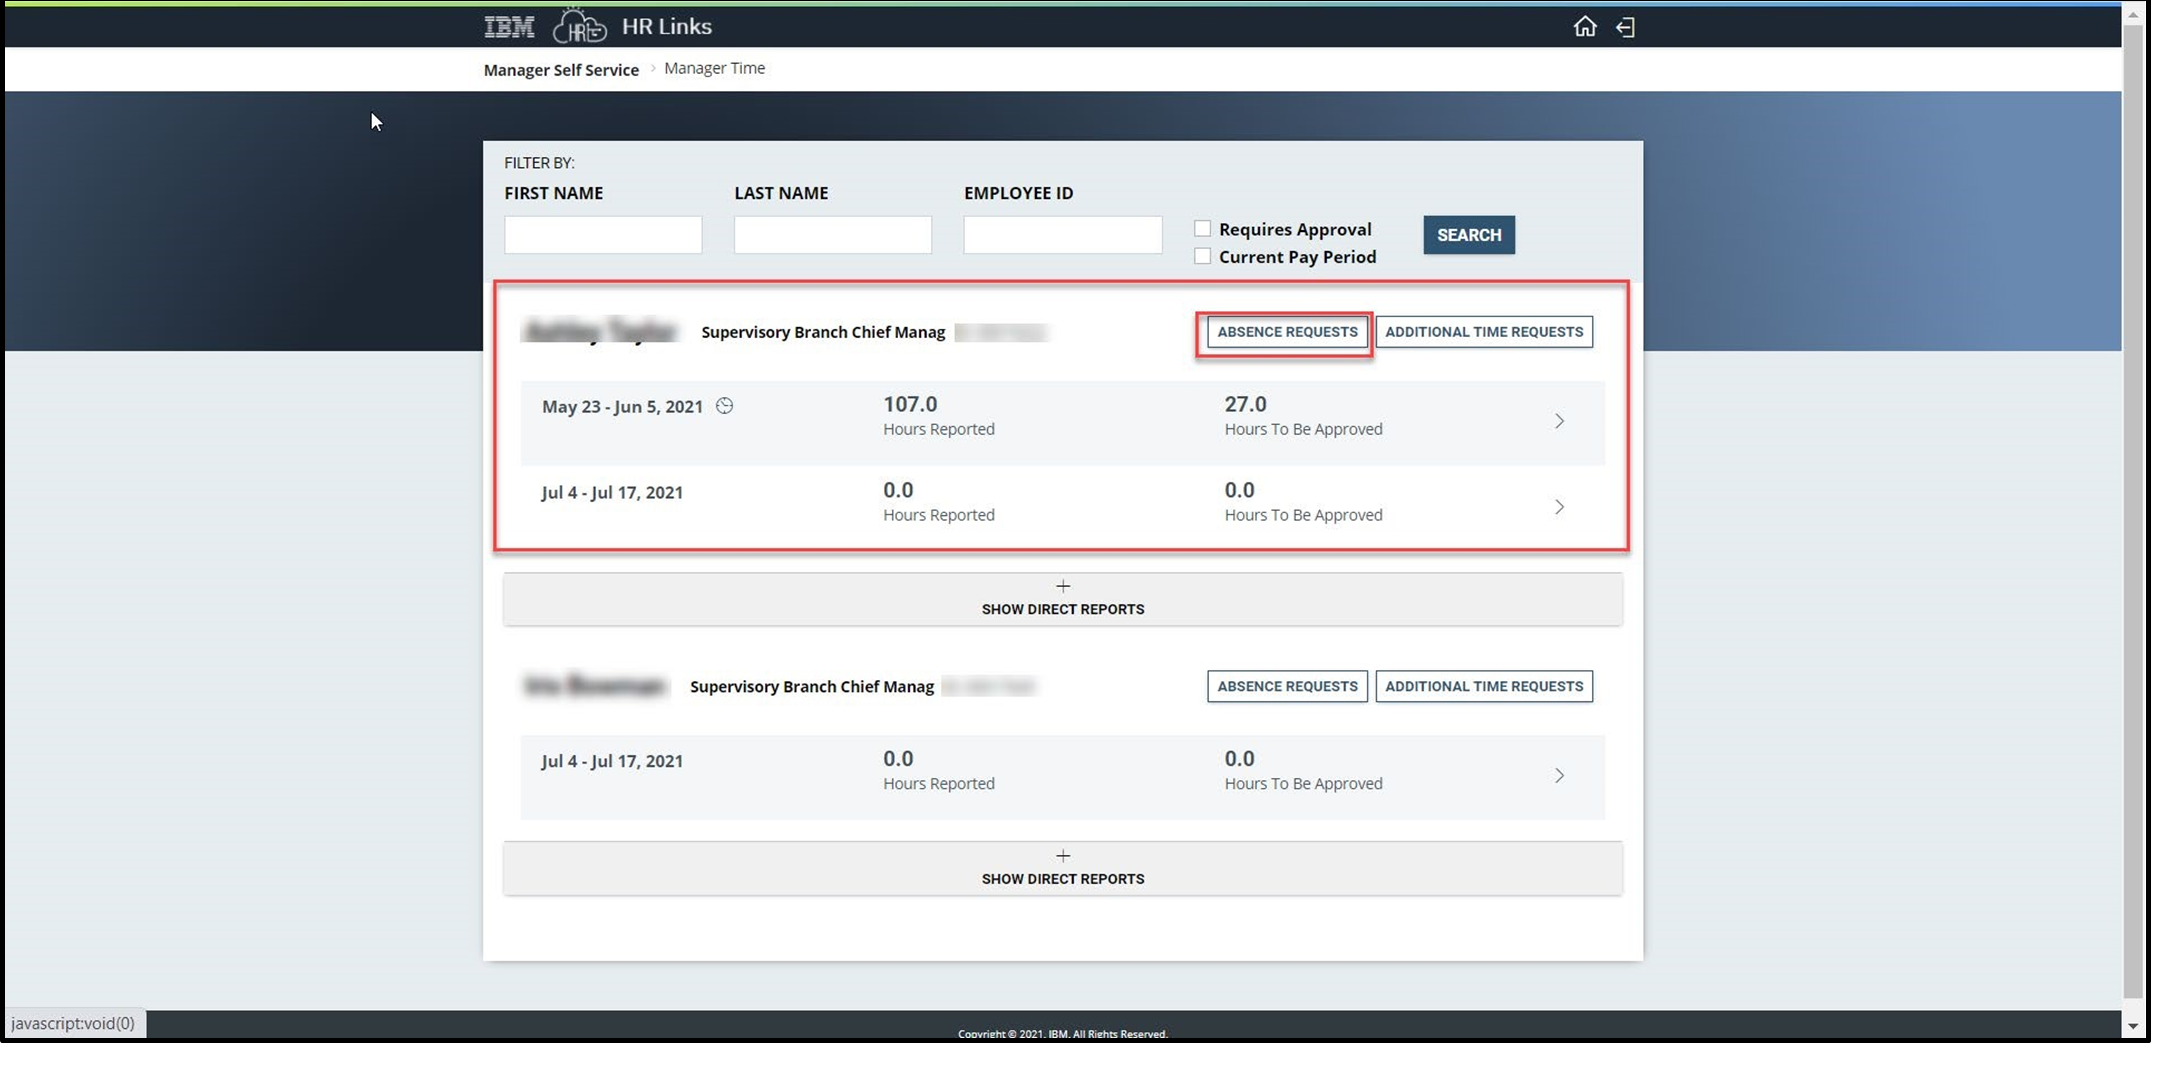Enable the Requires Approval checkbox
2167x1092 pixels.
(1202, 228)
